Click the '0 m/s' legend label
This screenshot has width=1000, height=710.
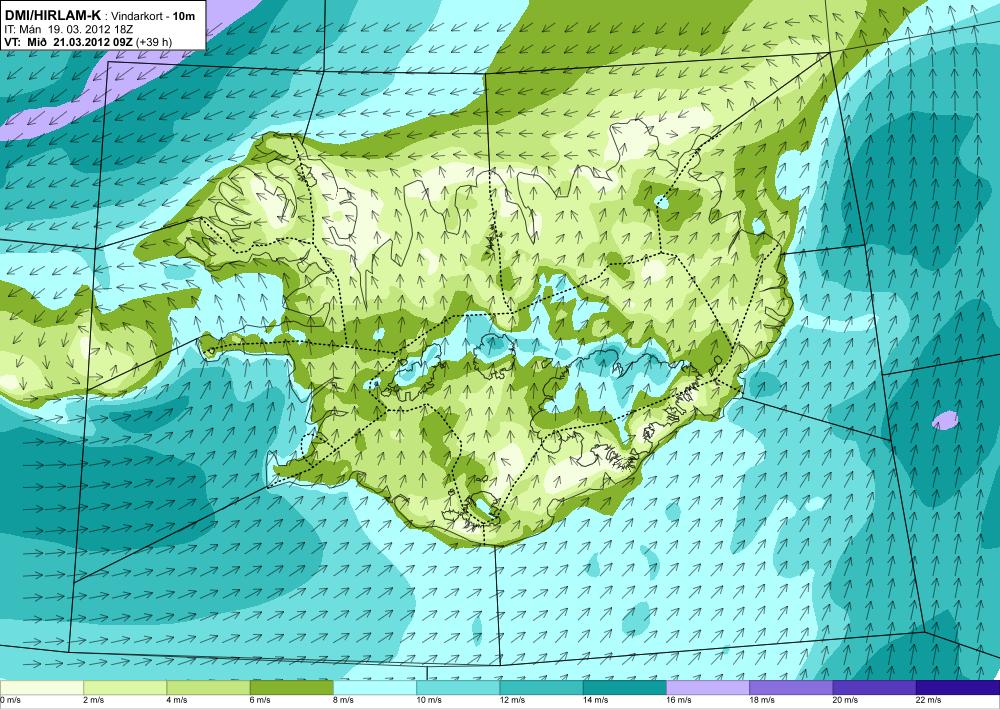click(11, 700)
